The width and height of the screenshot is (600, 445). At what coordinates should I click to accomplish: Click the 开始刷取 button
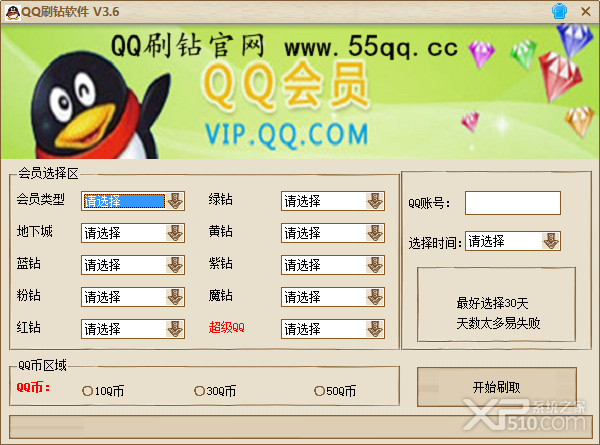[x=497, y=387]
